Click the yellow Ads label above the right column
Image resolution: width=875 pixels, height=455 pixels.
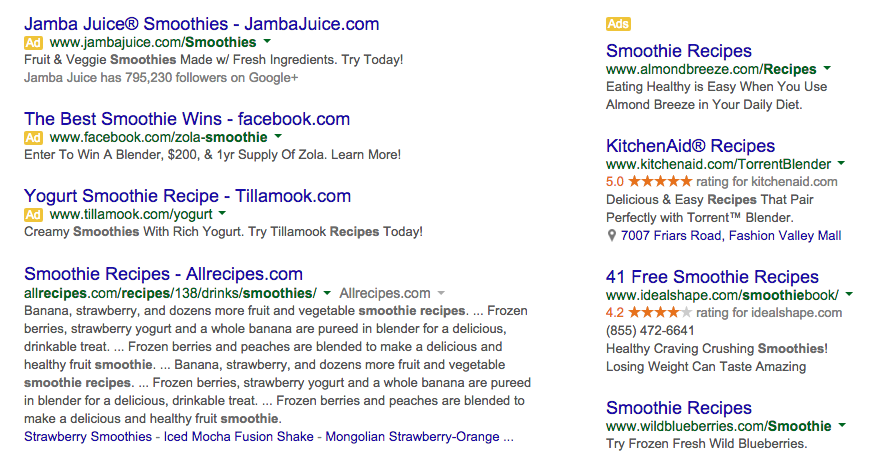pyautogui.click(x=618, y=24)
